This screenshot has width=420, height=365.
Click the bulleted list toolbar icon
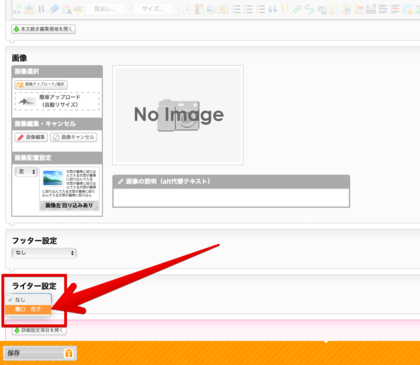tap(236, 9)
